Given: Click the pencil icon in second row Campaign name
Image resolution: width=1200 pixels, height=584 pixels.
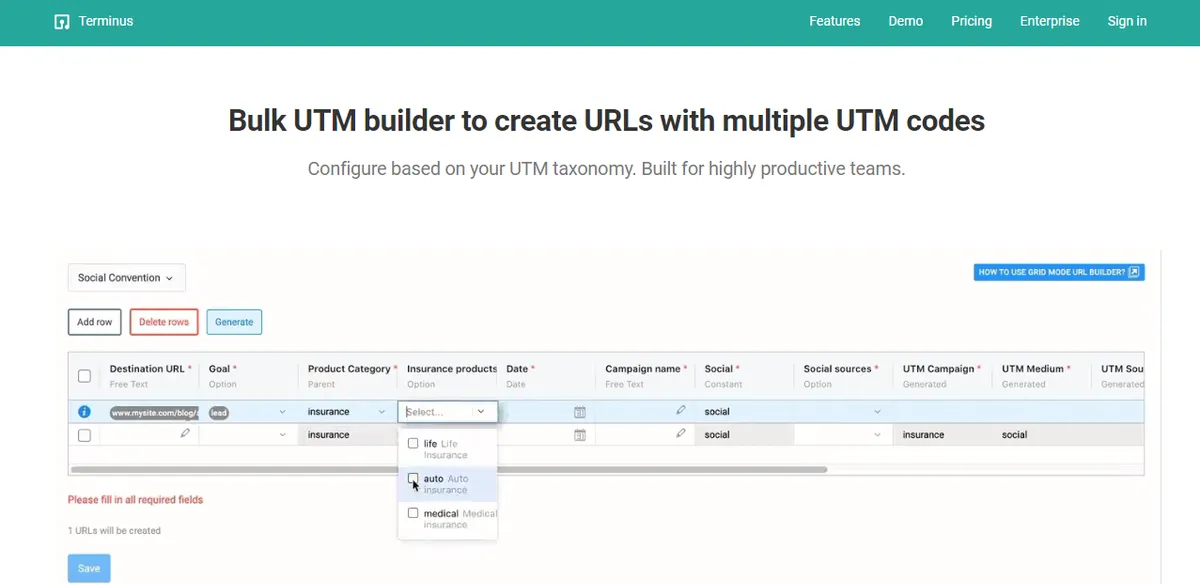Looking at the screenshot, I should (681, 434).
